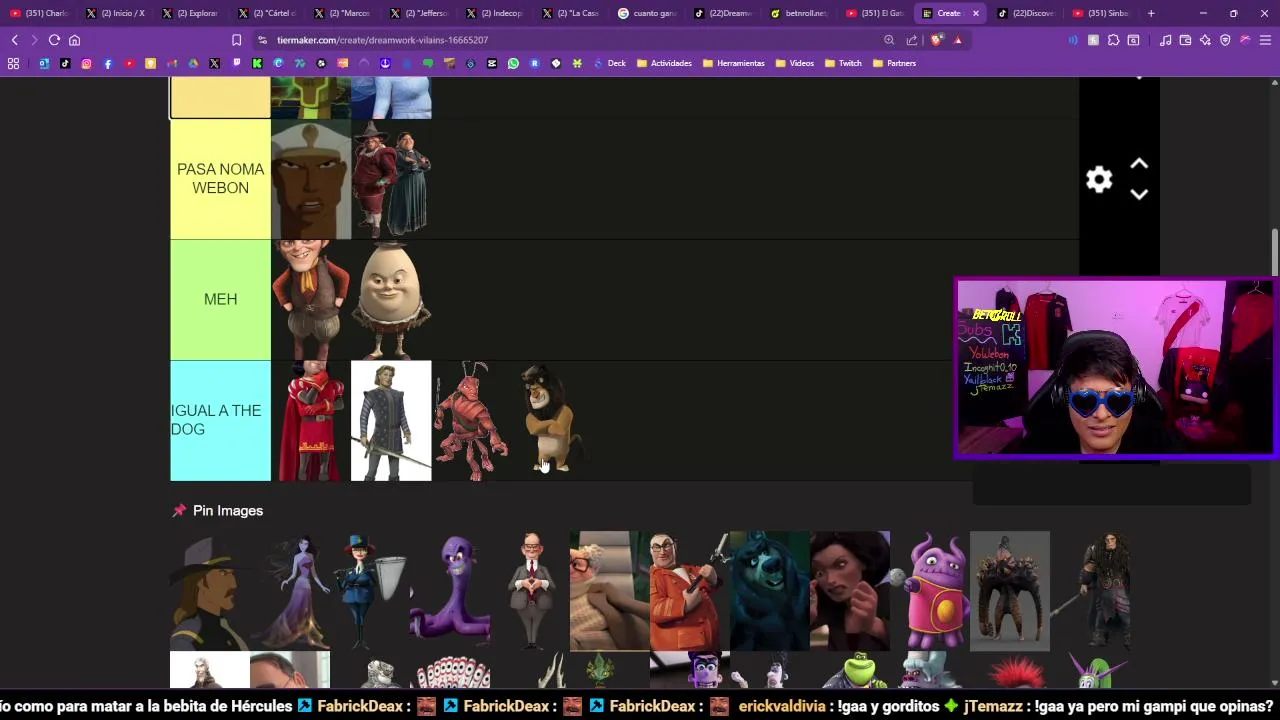Switch to '(2) Inicio / X' tab
The height and width of the screenshot is (720, 1280).
(115, 13)
